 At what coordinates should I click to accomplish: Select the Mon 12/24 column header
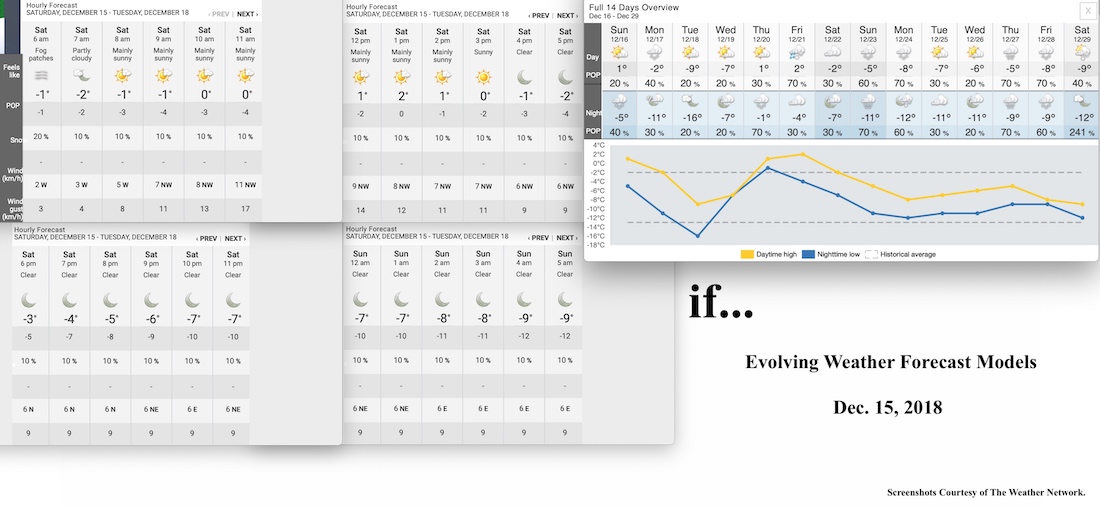point(904,34)
